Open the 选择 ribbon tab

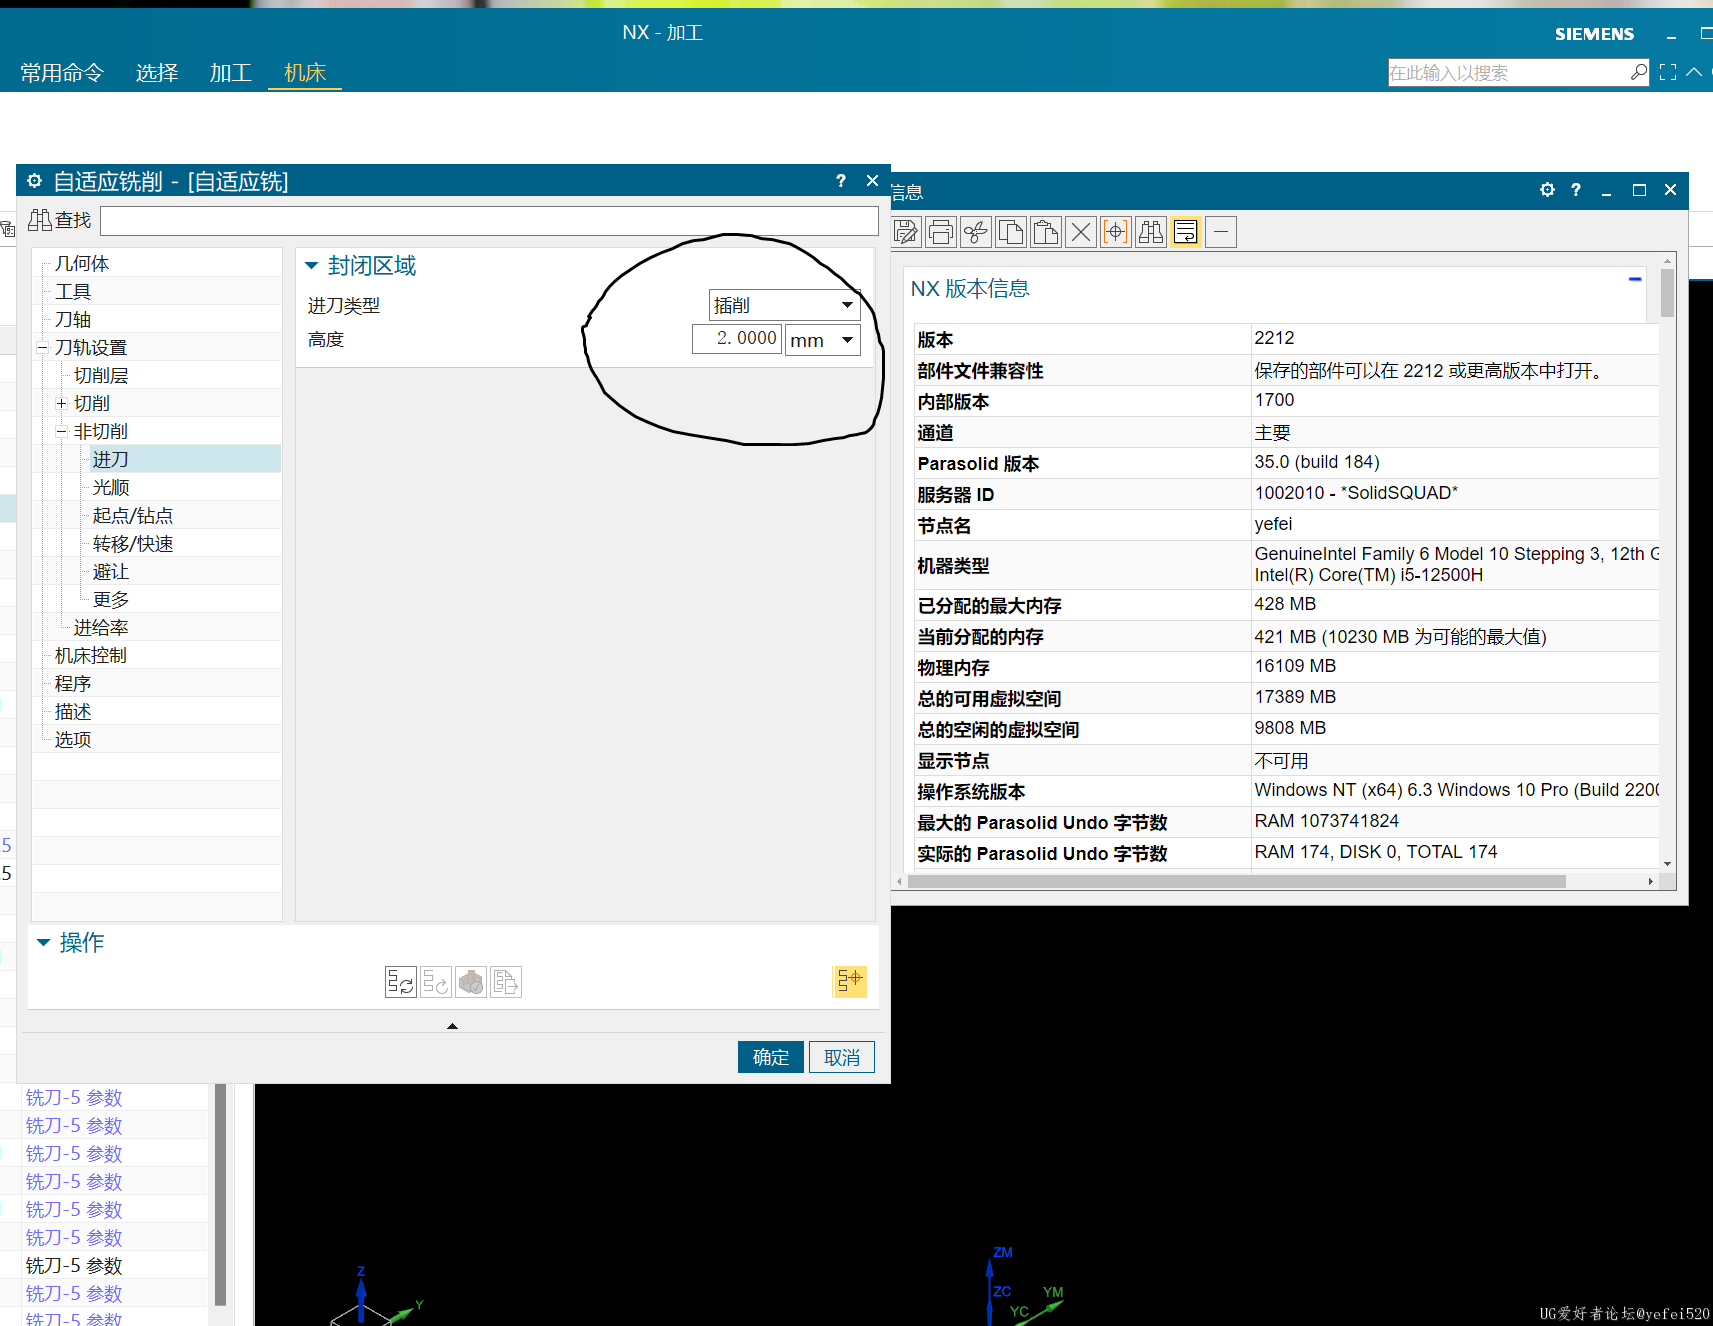[157, 73]
